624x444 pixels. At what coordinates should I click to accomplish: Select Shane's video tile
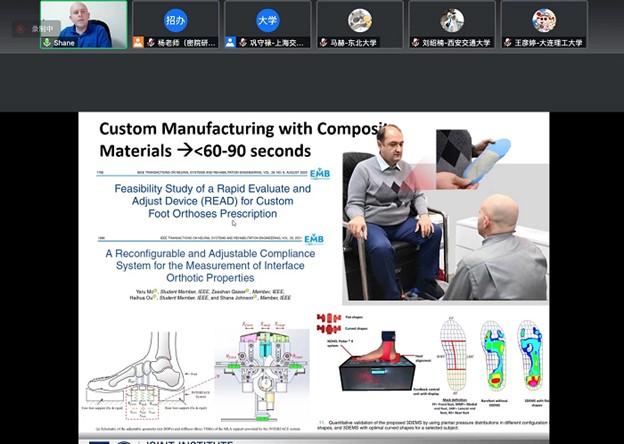[84, 25]
